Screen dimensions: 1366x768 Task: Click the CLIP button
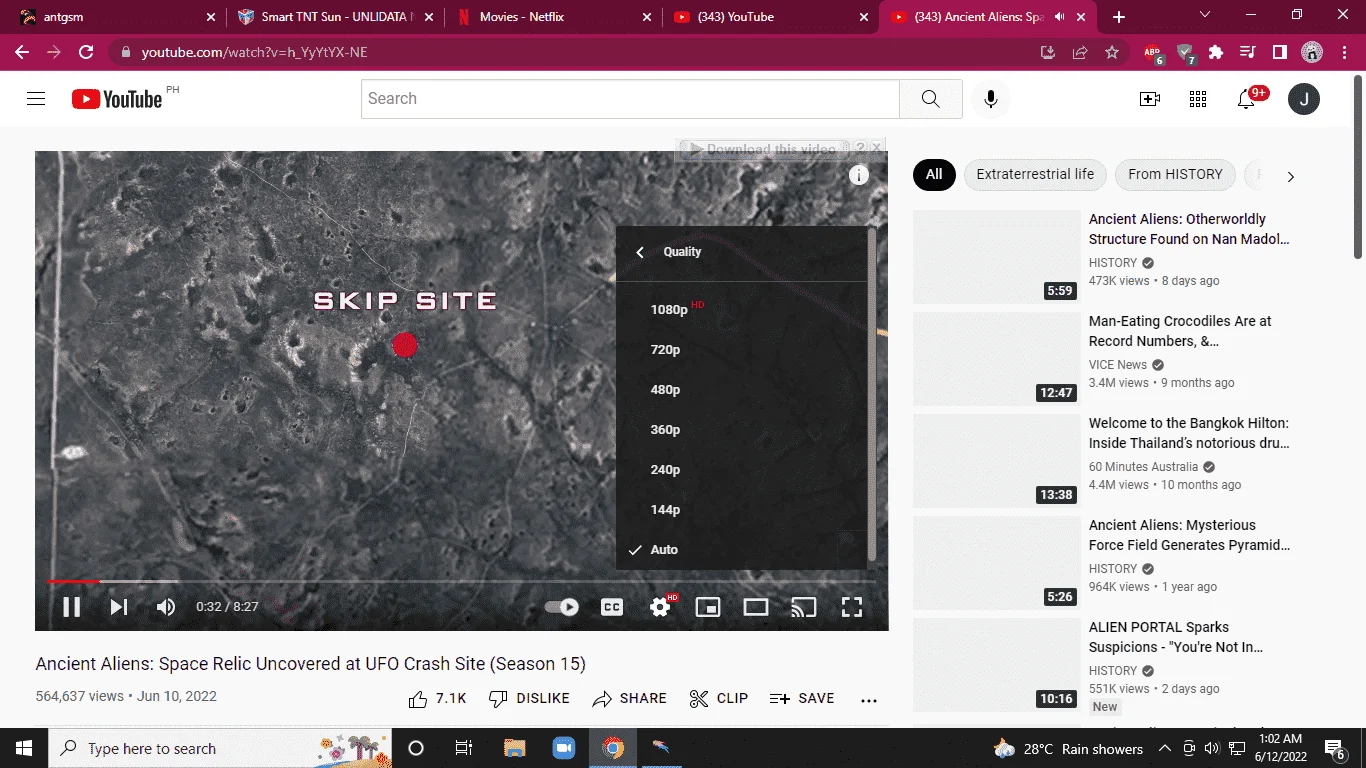719,699
